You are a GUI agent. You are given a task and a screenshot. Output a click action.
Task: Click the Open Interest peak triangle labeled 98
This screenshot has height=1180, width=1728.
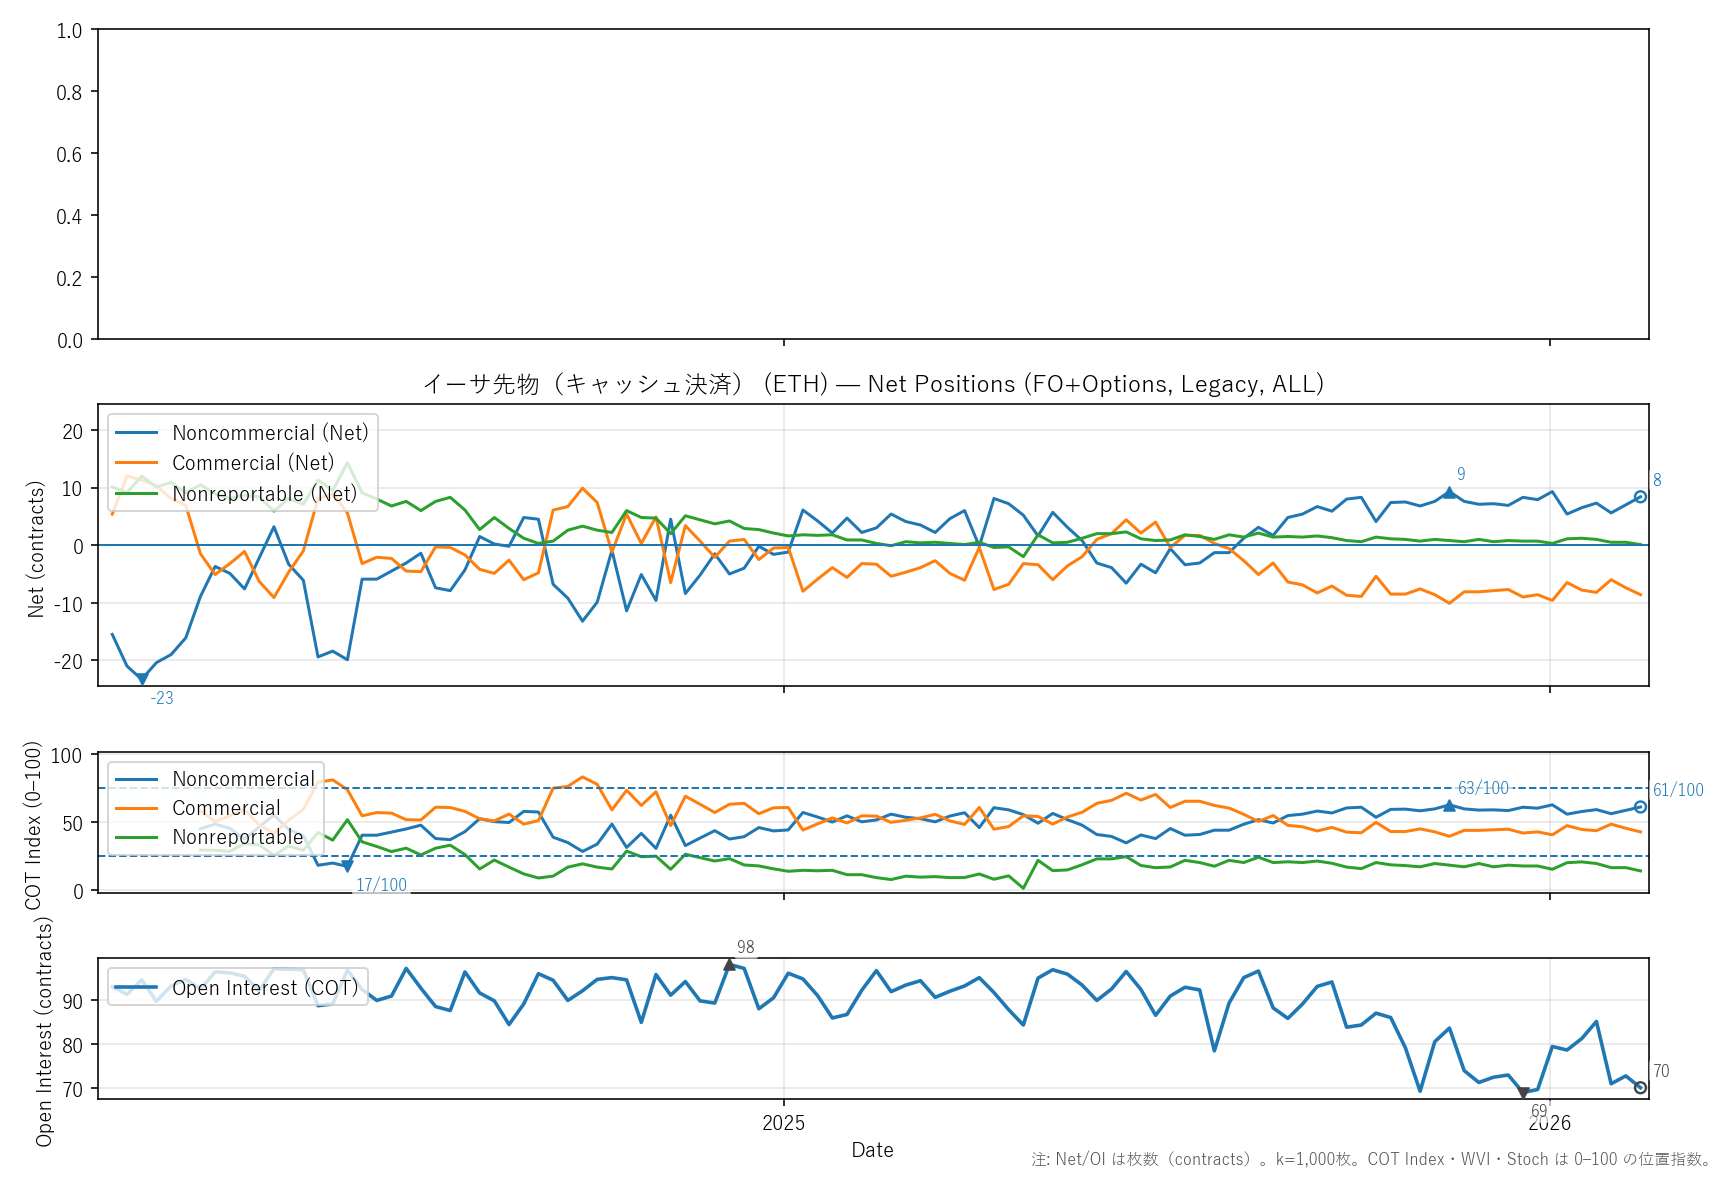point(729,964)
